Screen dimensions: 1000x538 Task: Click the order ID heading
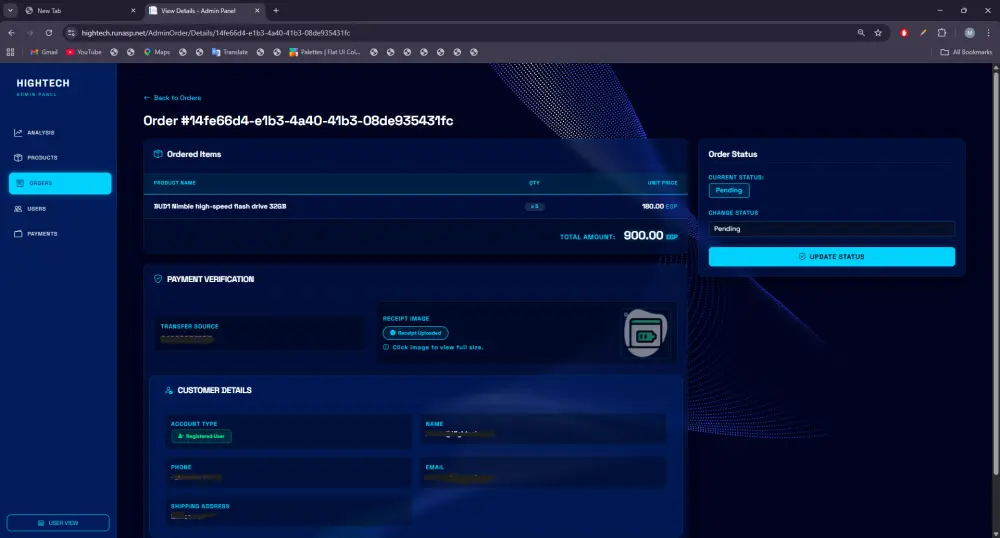coord(298,120)
